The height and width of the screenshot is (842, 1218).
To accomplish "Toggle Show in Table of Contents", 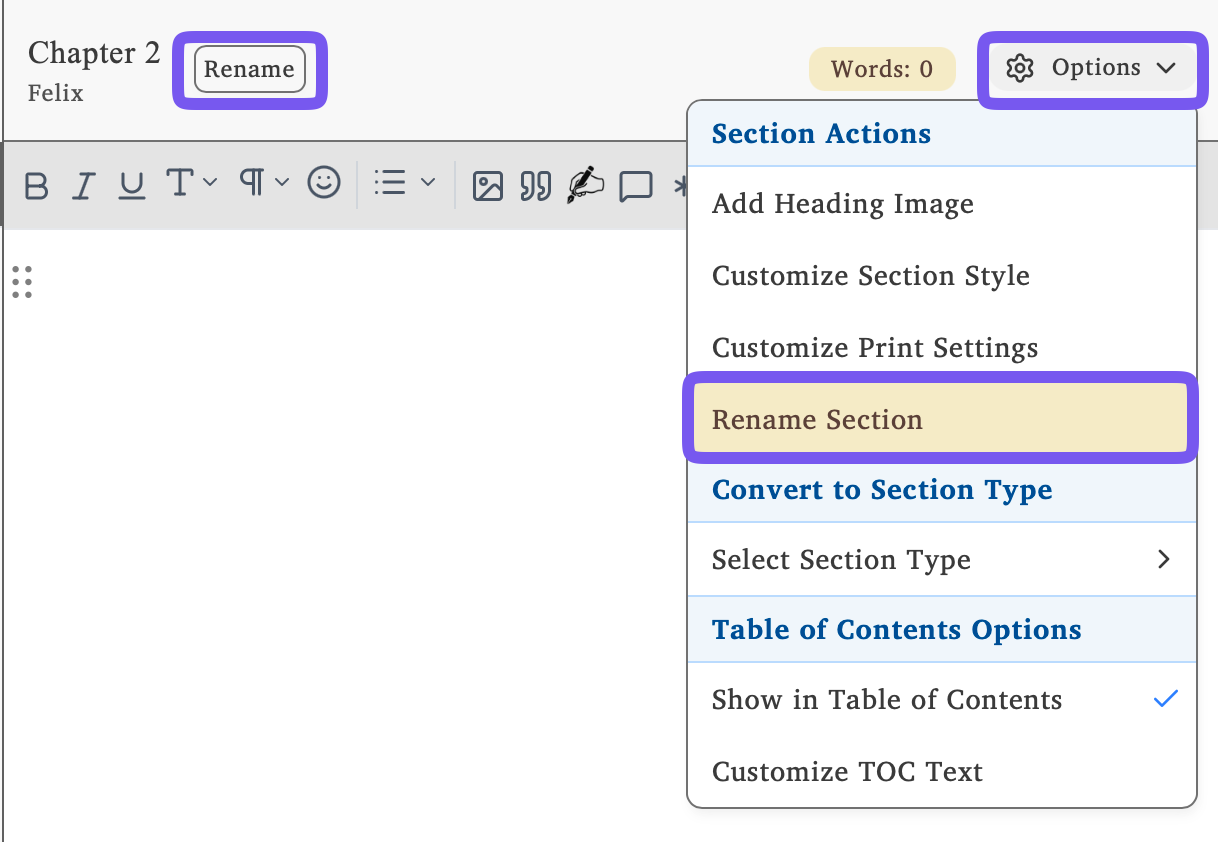I will (x=940, y=700).
